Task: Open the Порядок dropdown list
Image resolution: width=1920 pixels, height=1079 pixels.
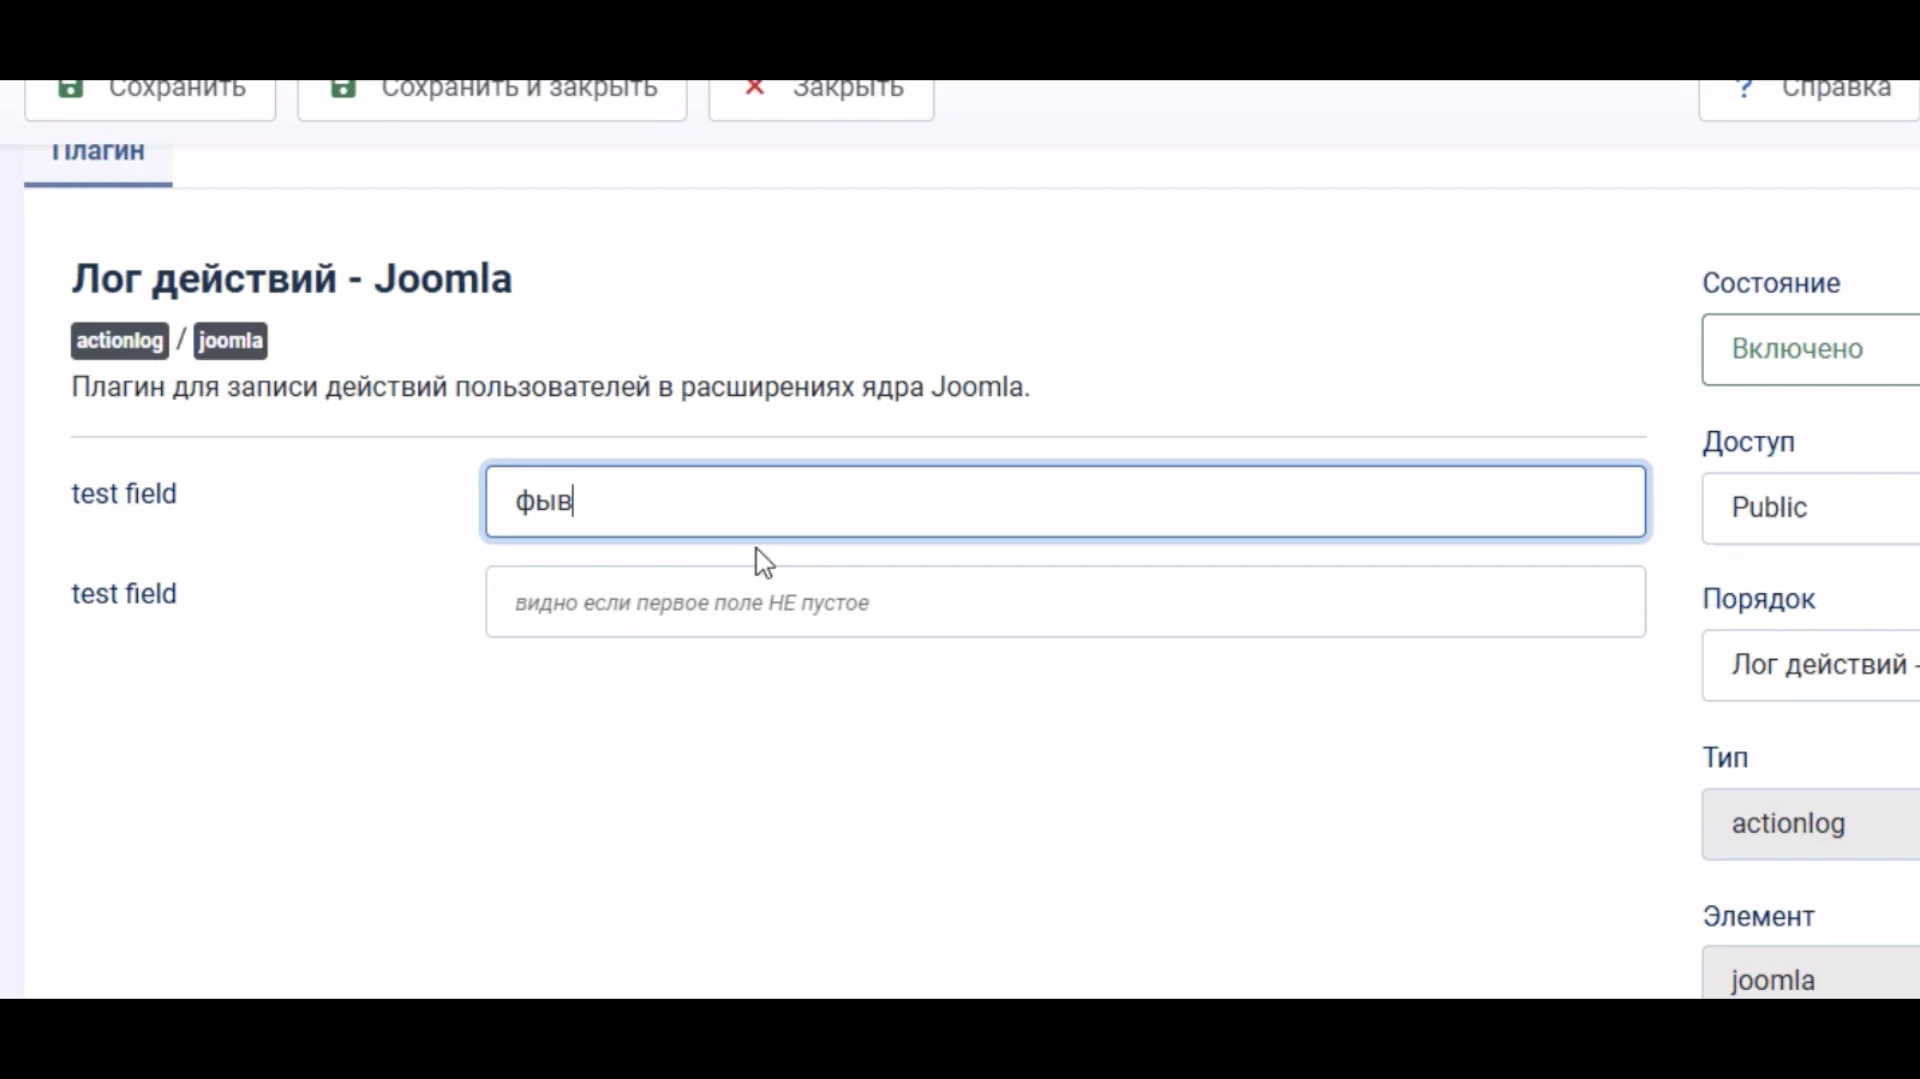Action: [x=1810, y=665]
